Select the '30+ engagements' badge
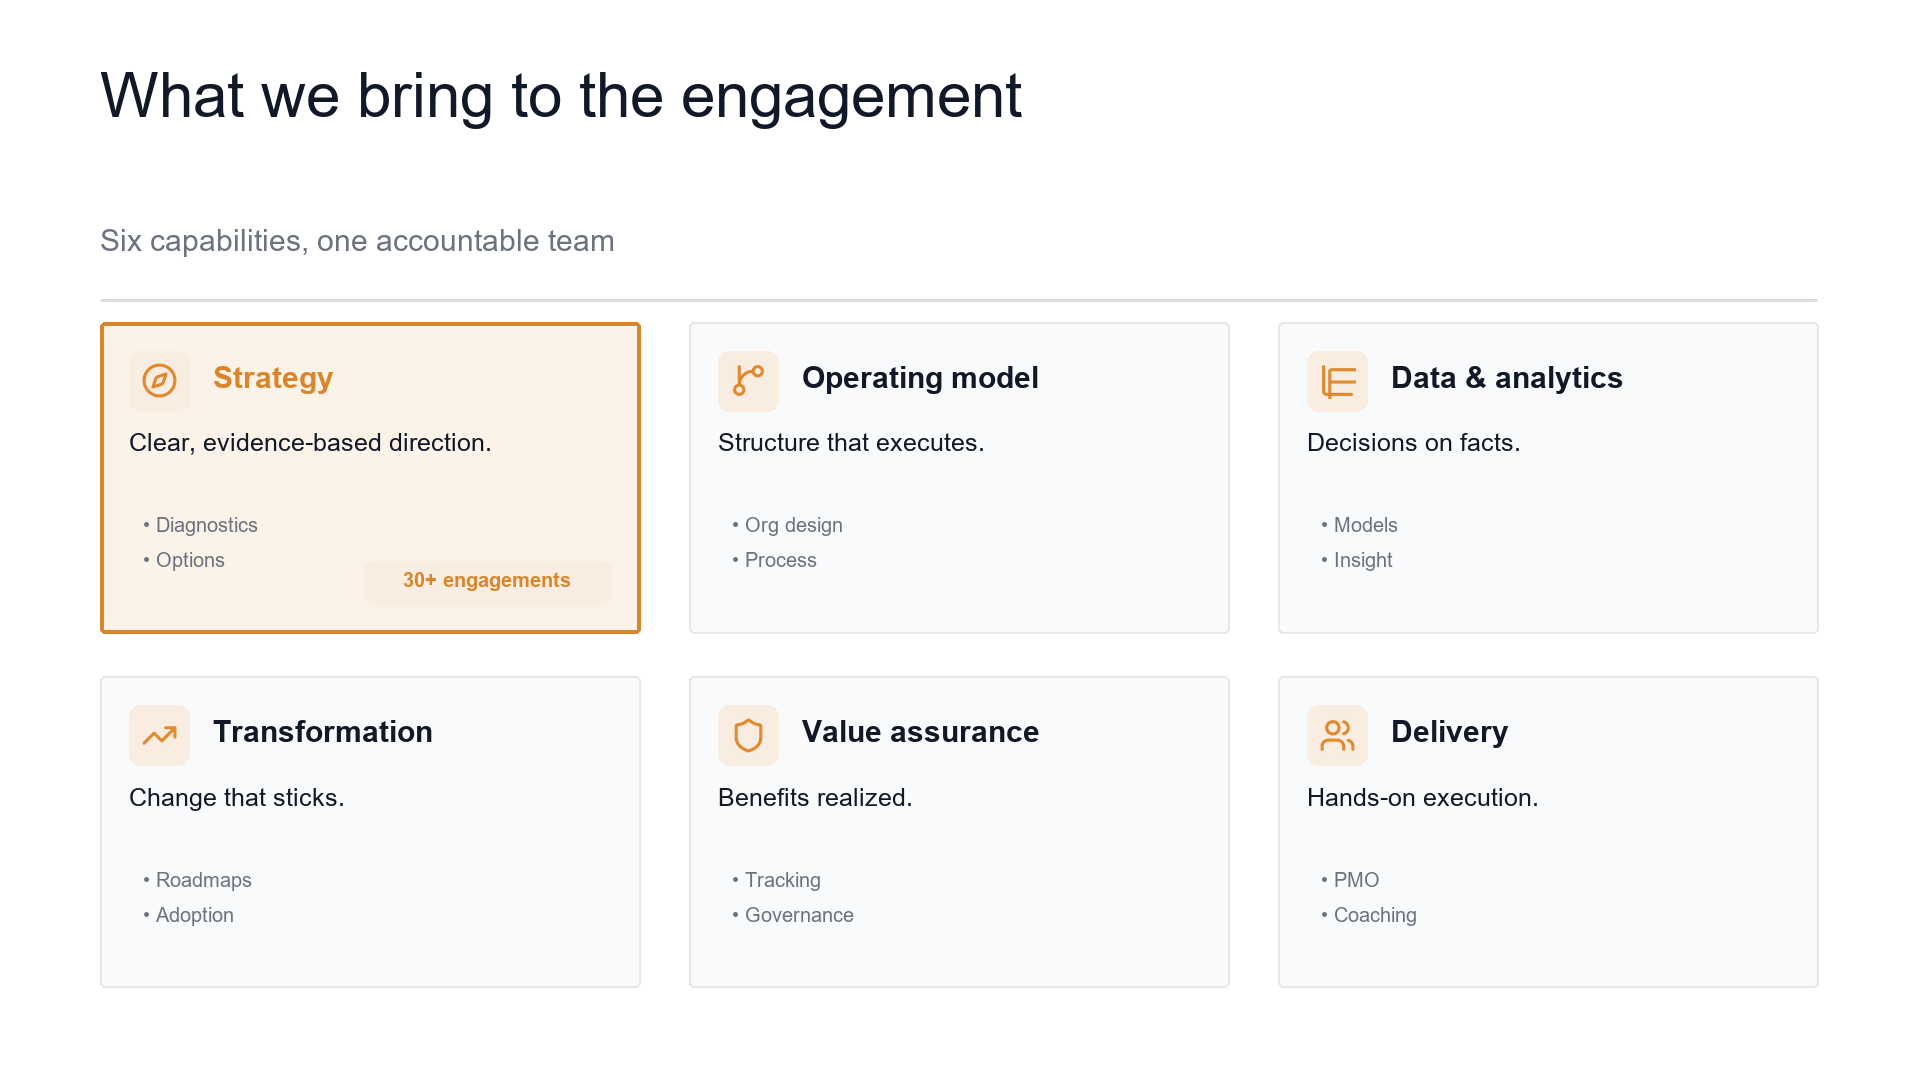 tap(487, 581)
